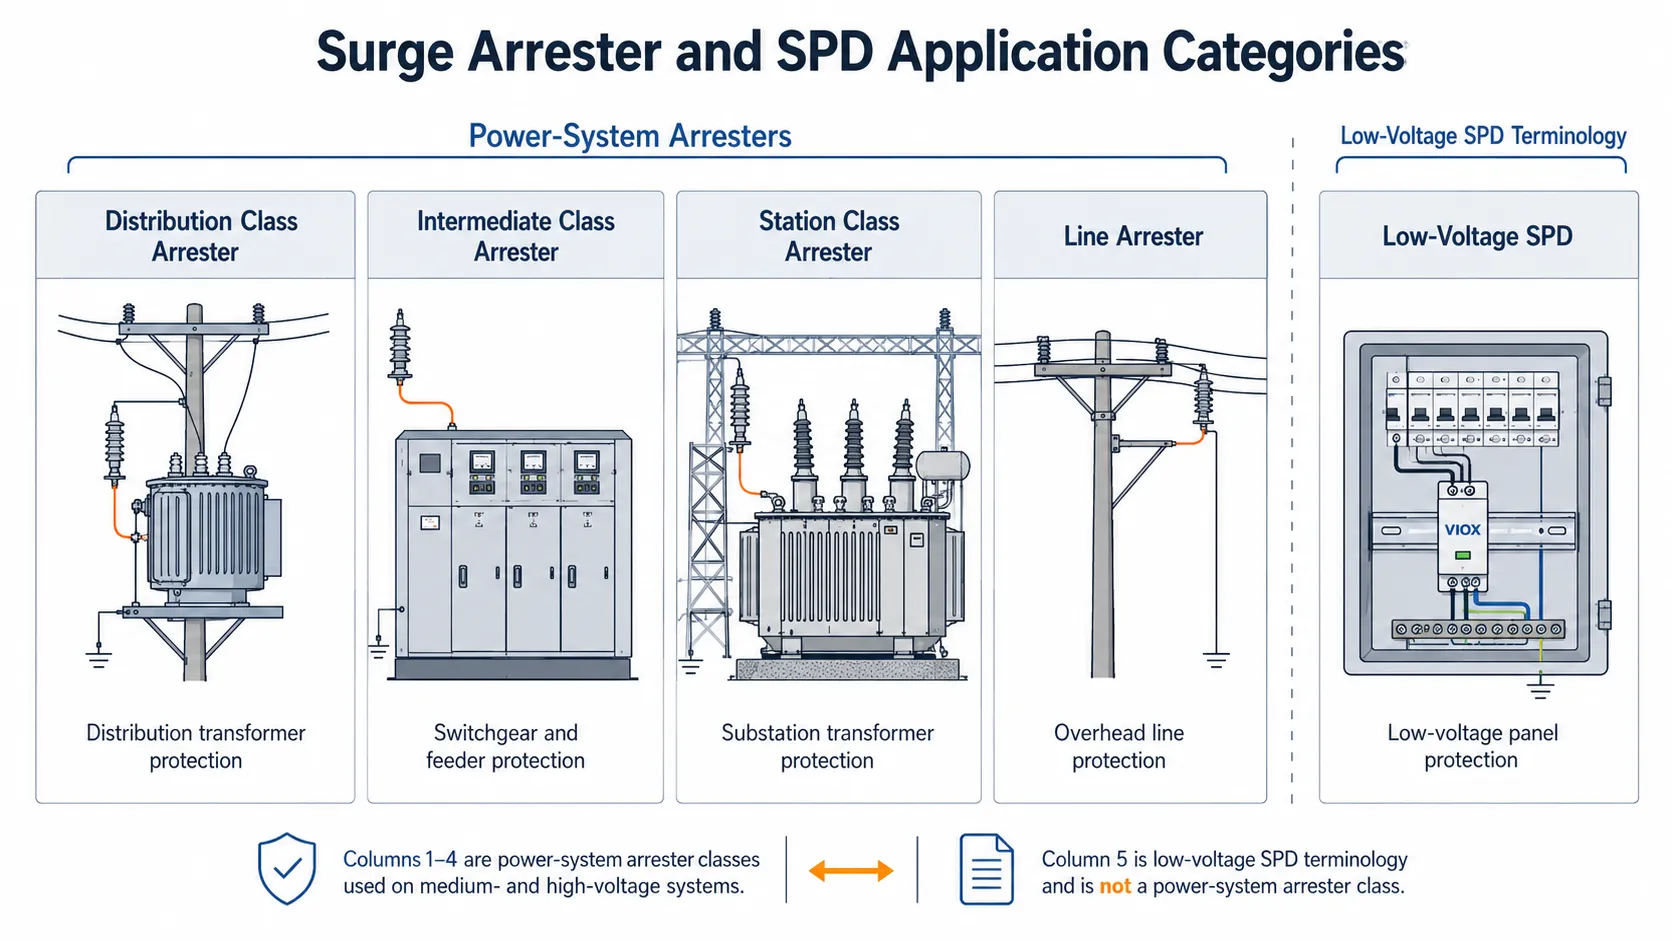
Task: Click the arrester above the switchgear cabinet
Action: point(400,346)
